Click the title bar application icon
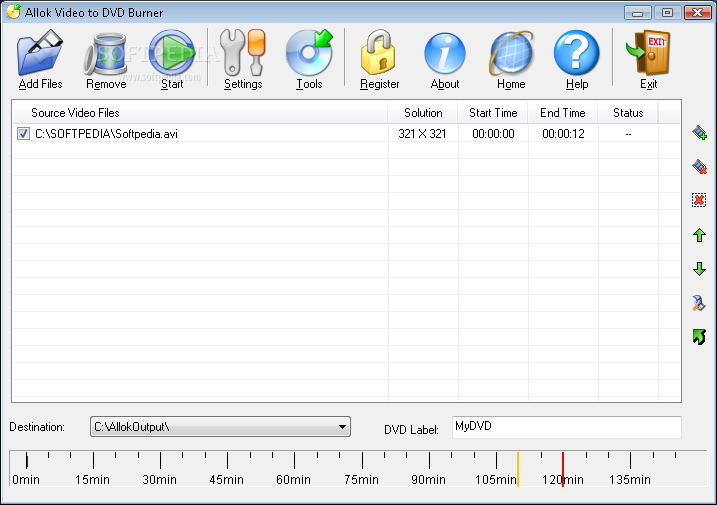This screenshot has height=505, width=717. coord(14,11)
